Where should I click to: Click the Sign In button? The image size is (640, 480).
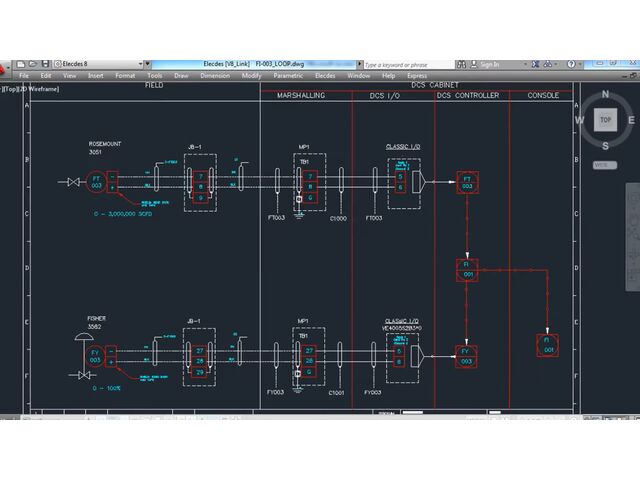(x=489, y=64)
